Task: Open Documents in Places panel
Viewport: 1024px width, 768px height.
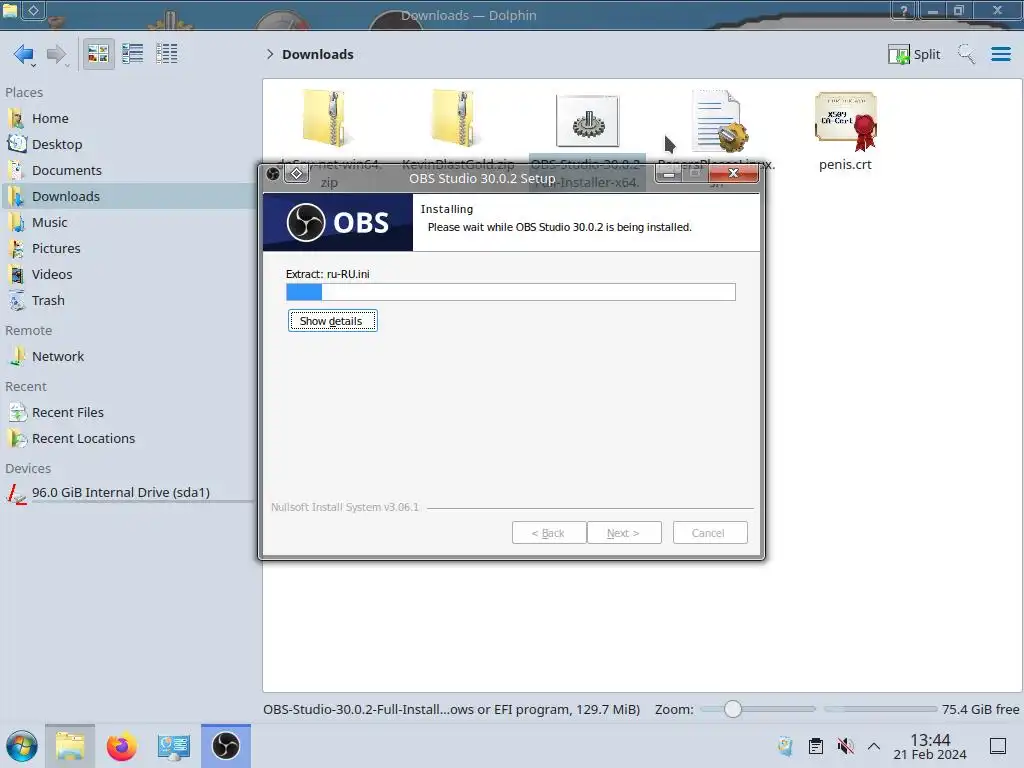Action: point(128,170)
